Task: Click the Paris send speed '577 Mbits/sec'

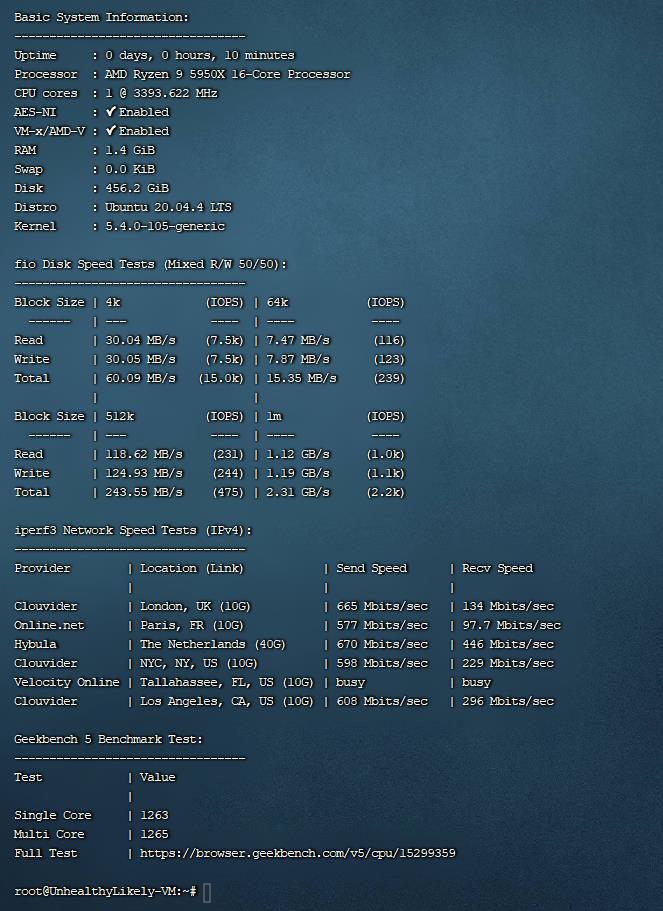Action: tap(382, 625)
